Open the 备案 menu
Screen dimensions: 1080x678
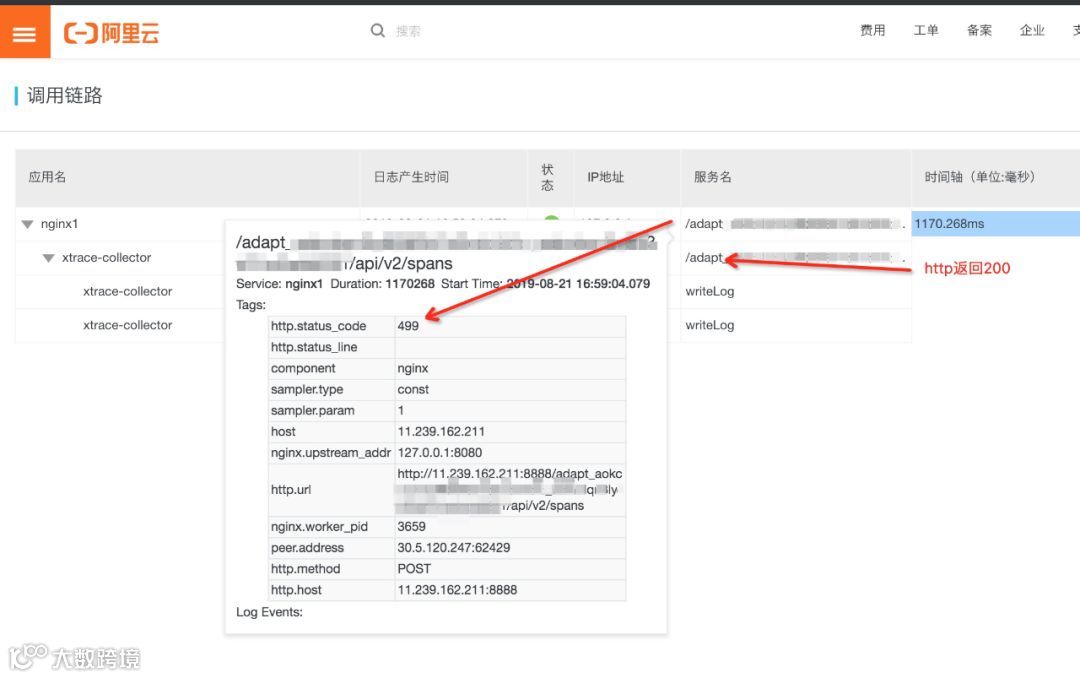[979, 30]
